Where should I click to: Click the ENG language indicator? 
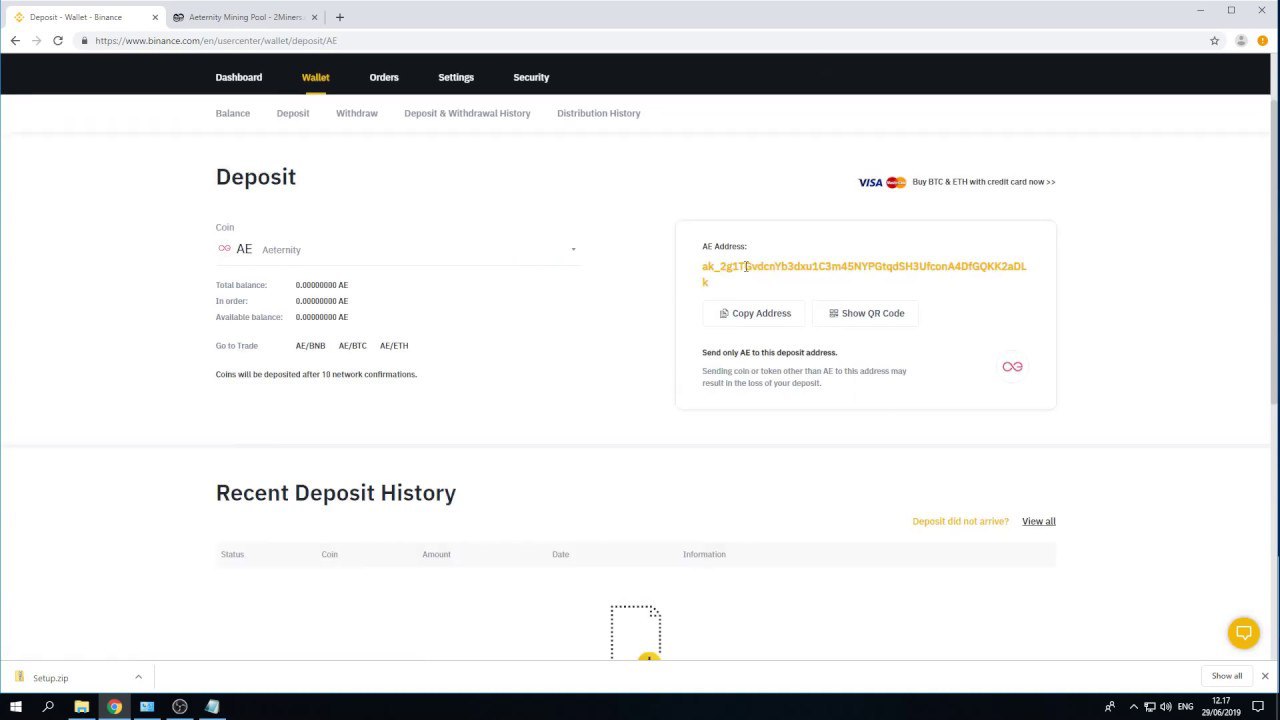[x=1185, y=707]
